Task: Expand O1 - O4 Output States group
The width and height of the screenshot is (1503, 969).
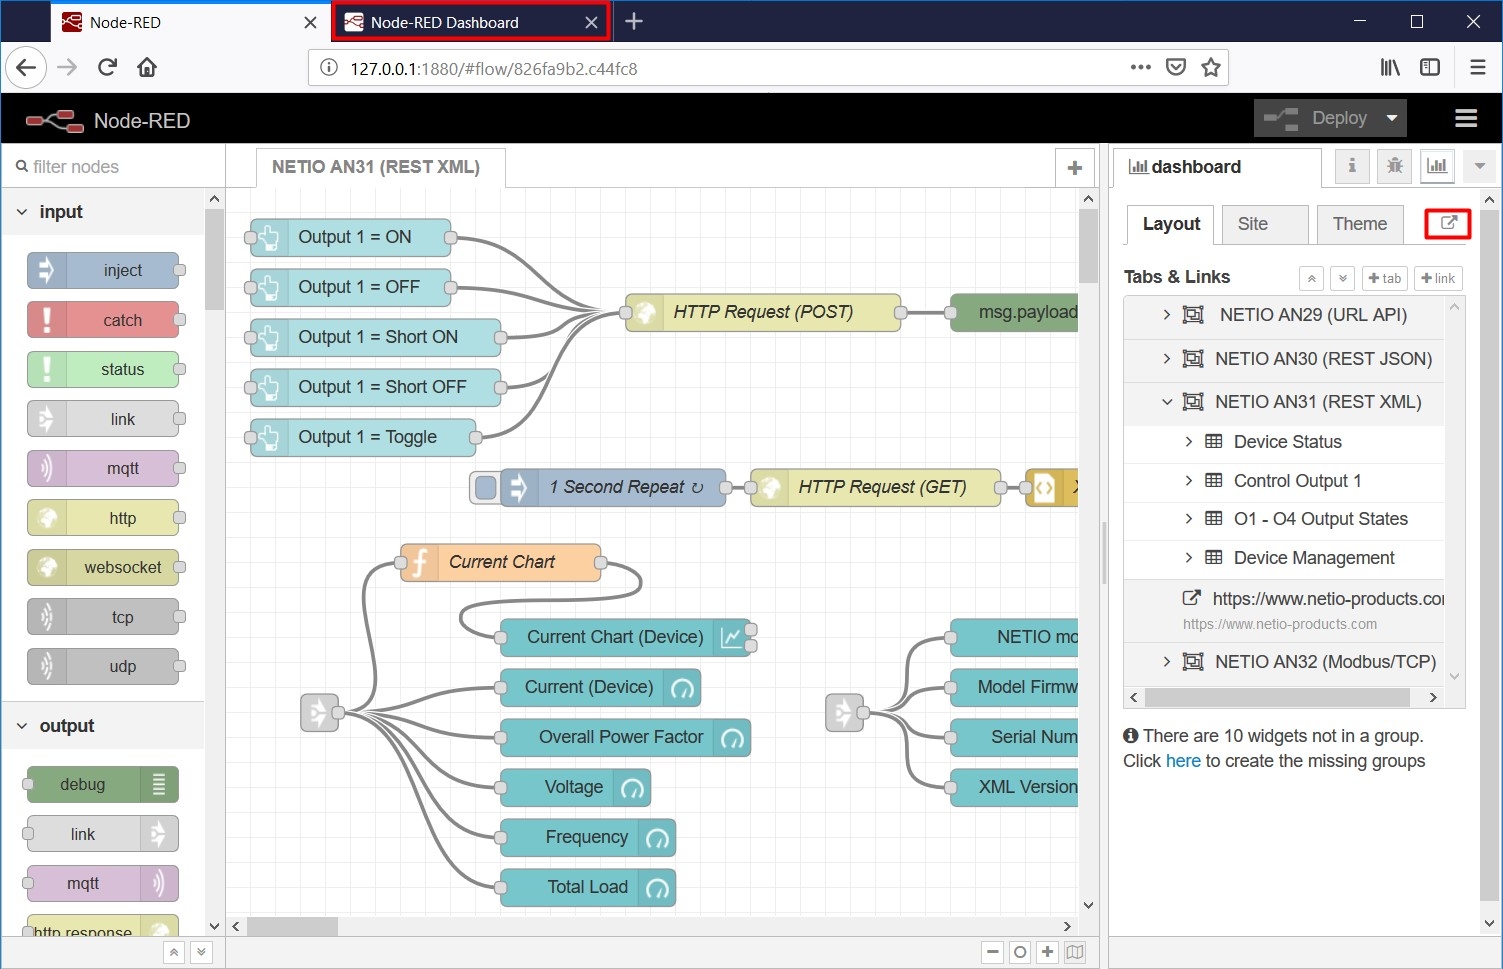Action: click(1188, 518)
